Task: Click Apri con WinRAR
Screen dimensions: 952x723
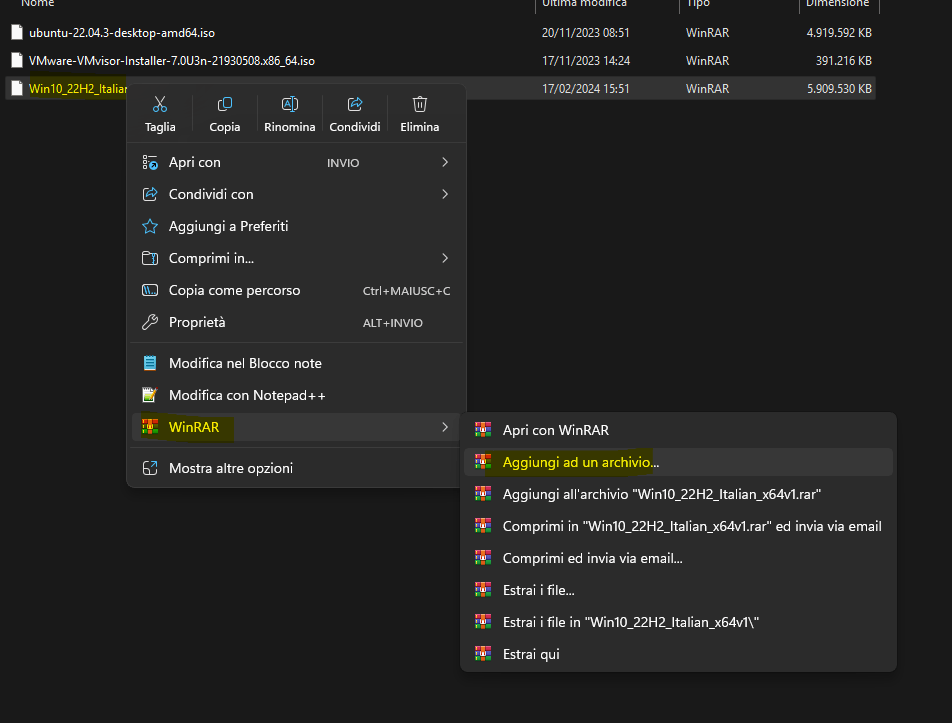Action: pyautogui.click(x=555, y=430)
